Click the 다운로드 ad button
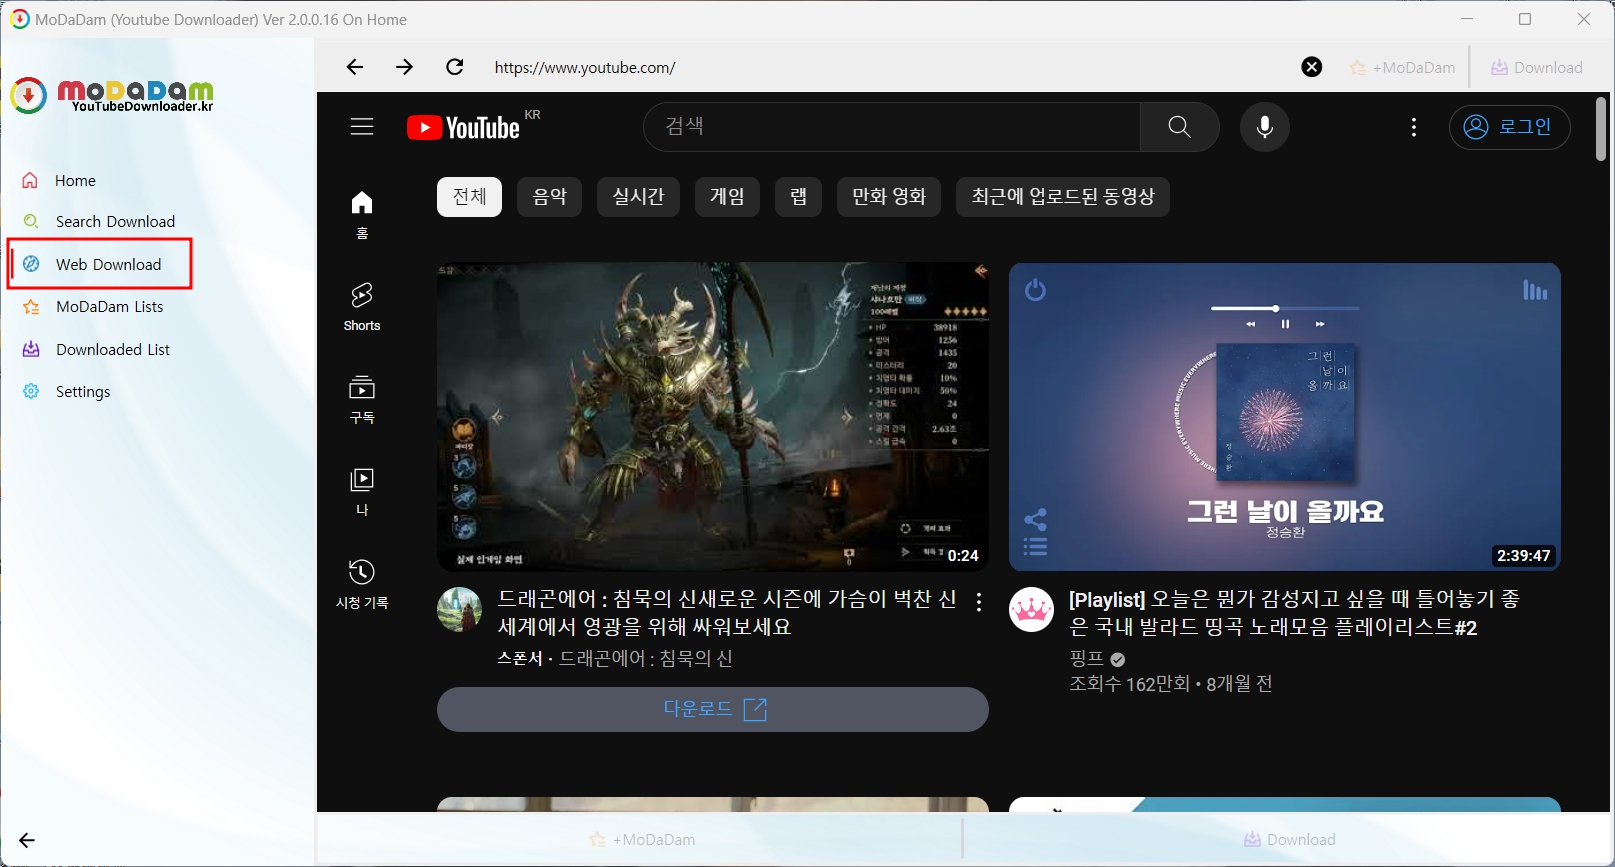This screenshot has height=867, width=1615. point(713,709)
